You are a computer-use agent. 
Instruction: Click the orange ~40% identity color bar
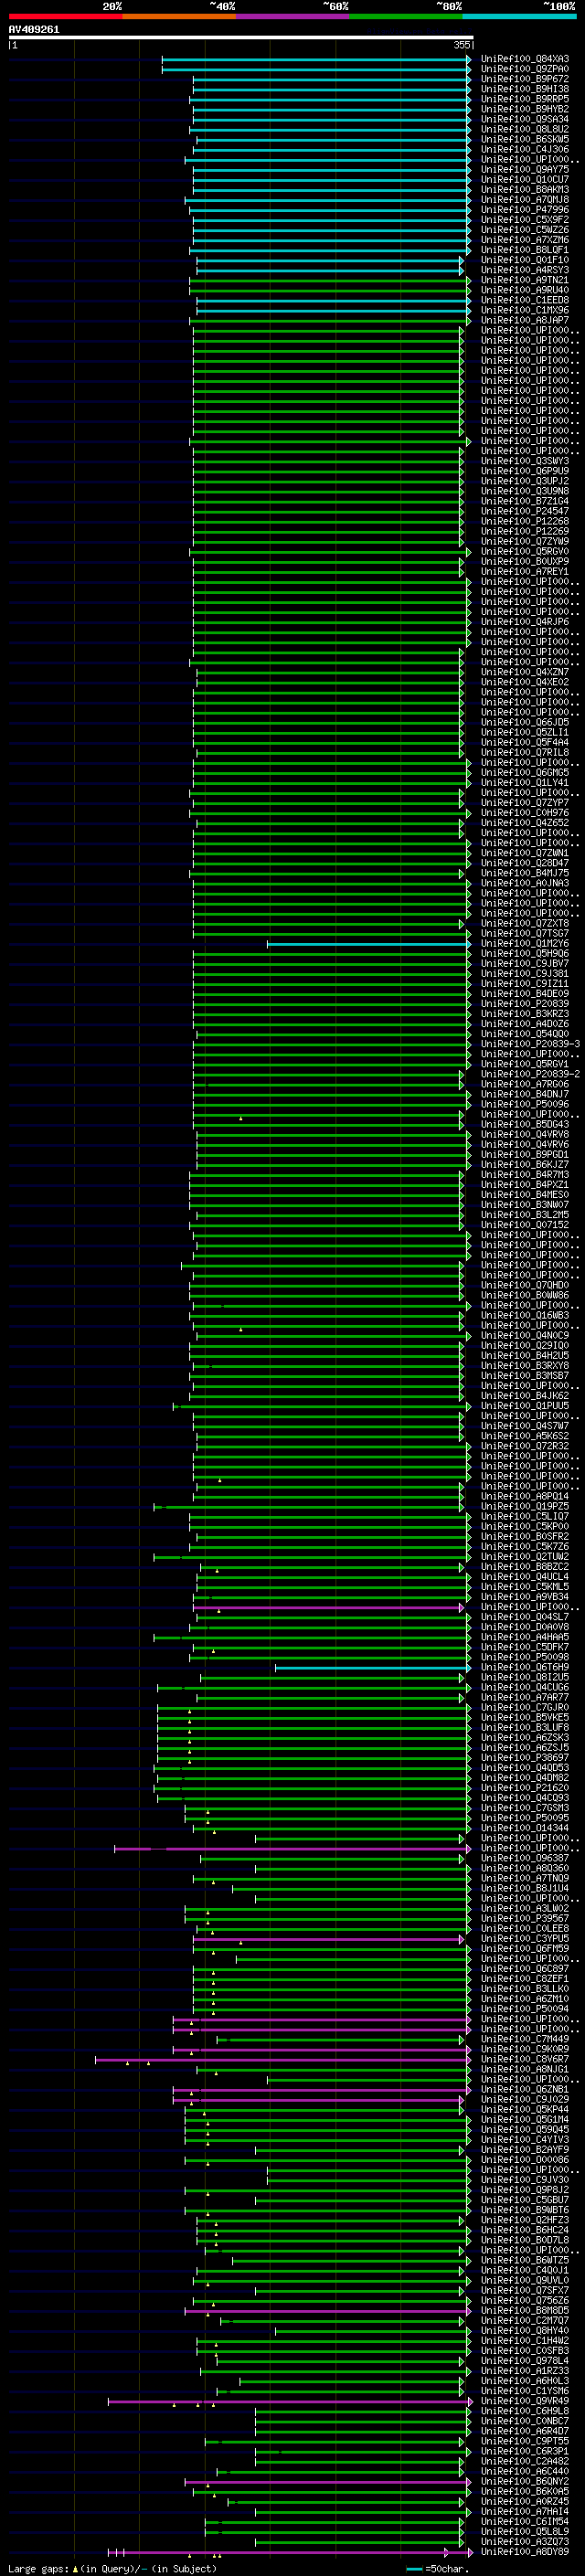[x=179, y=16]
